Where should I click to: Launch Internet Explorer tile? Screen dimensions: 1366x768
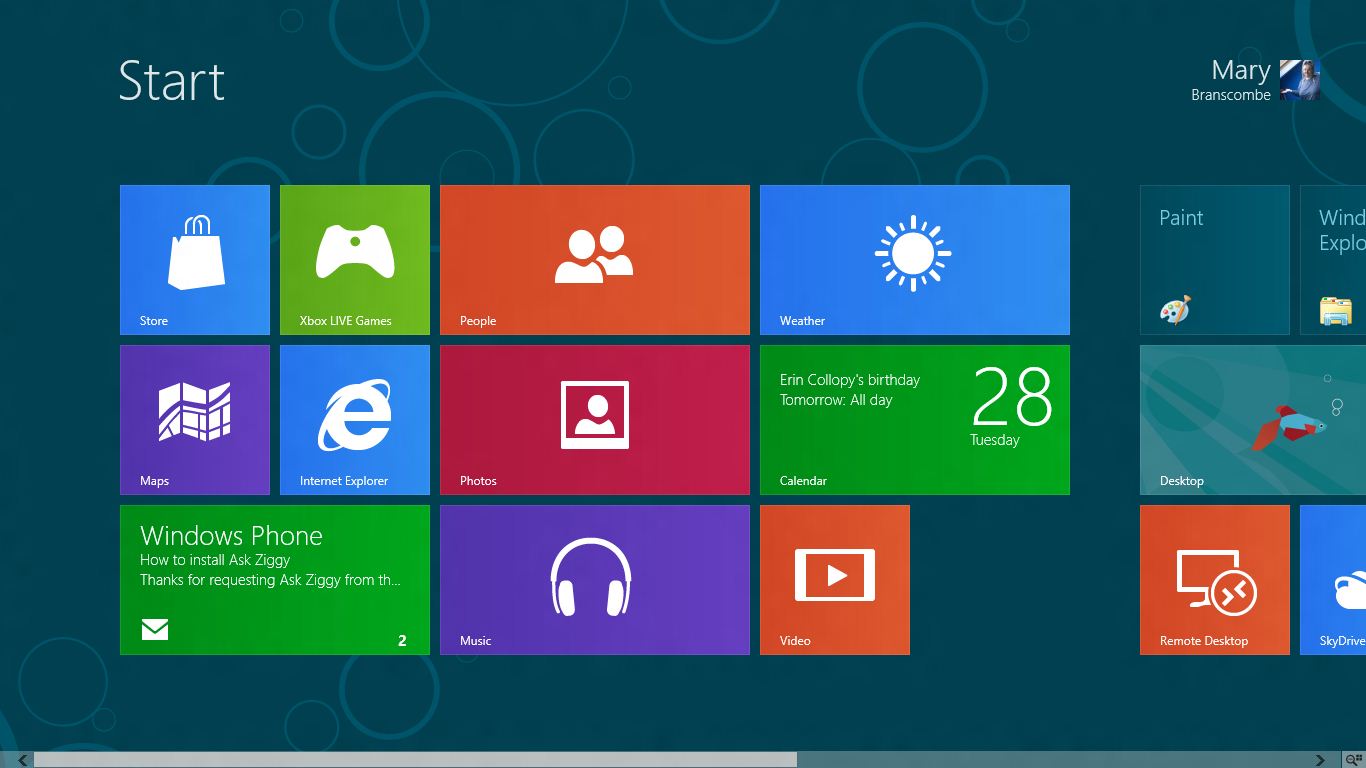355,420
